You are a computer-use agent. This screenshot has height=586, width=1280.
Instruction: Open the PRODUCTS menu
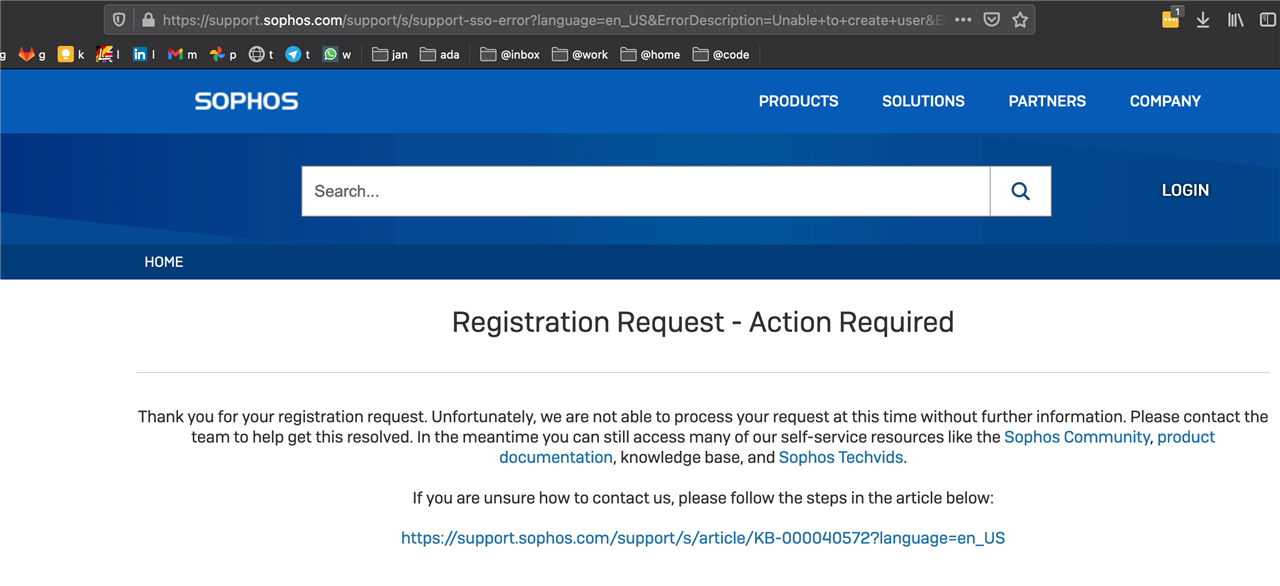(798, 101)
